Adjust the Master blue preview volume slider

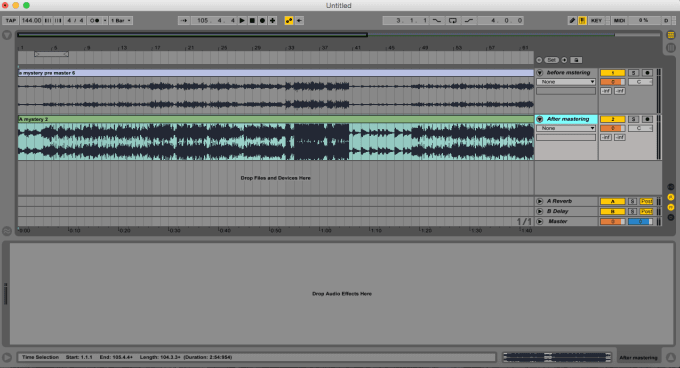(640, 221)
